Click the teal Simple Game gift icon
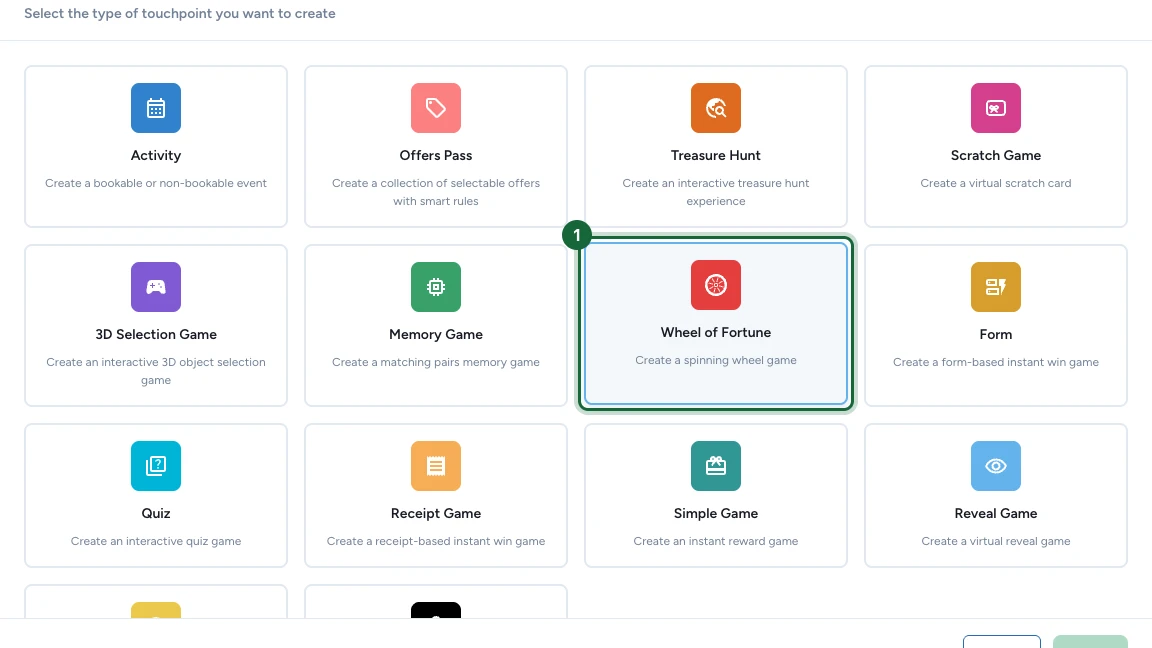 click(x=716, y=466)
